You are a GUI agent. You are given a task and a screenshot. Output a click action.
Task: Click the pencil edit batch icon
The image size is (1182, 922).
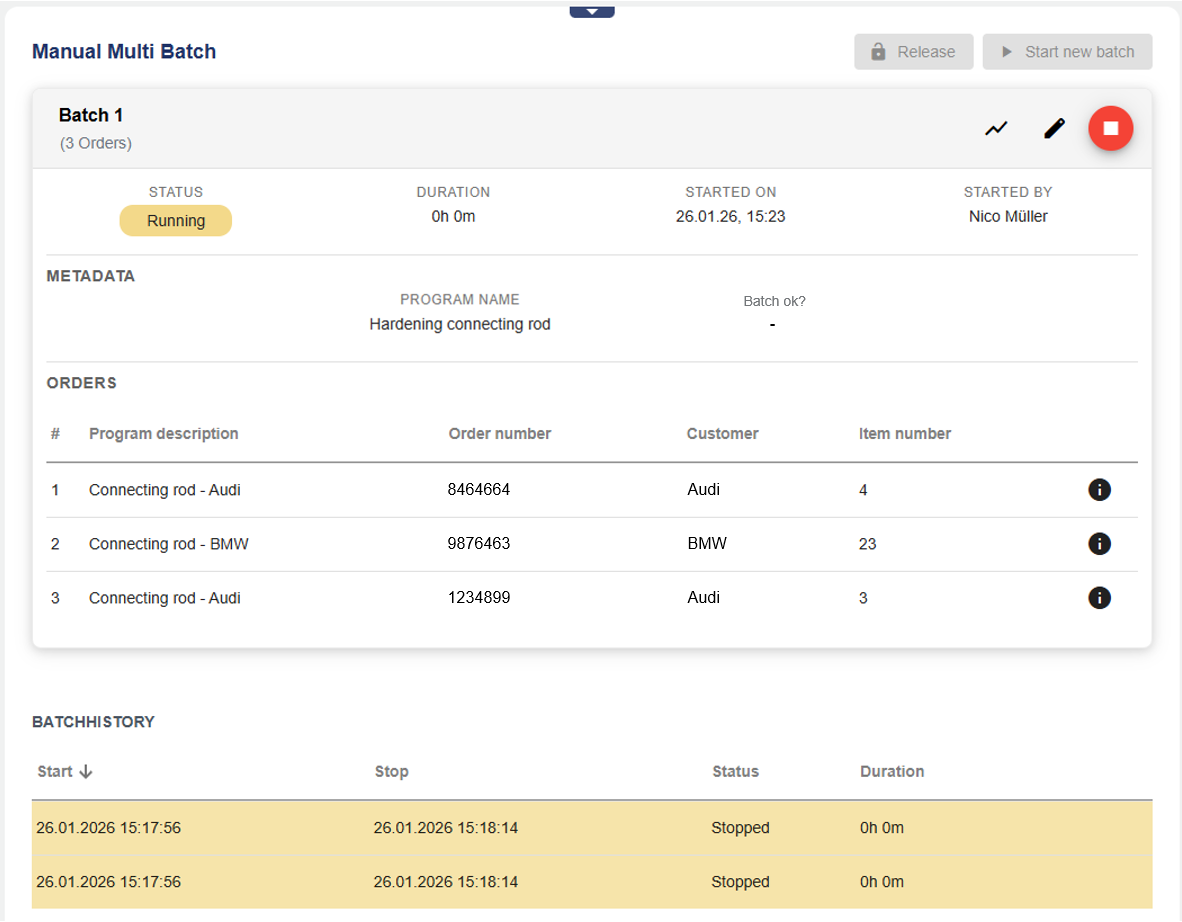pyautogui.click(x=1054, y=129)
